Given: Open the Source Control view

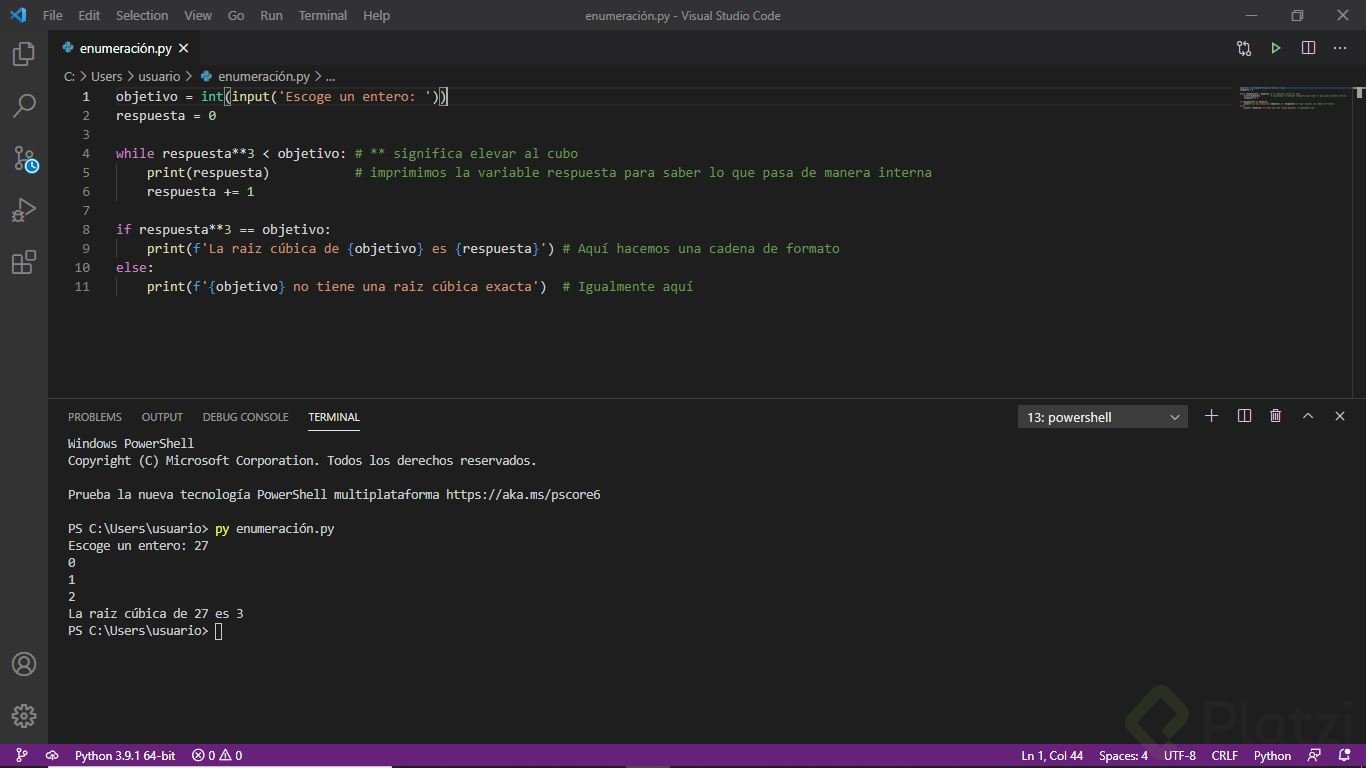Looking at the screenshot, I should click(24, 159).
